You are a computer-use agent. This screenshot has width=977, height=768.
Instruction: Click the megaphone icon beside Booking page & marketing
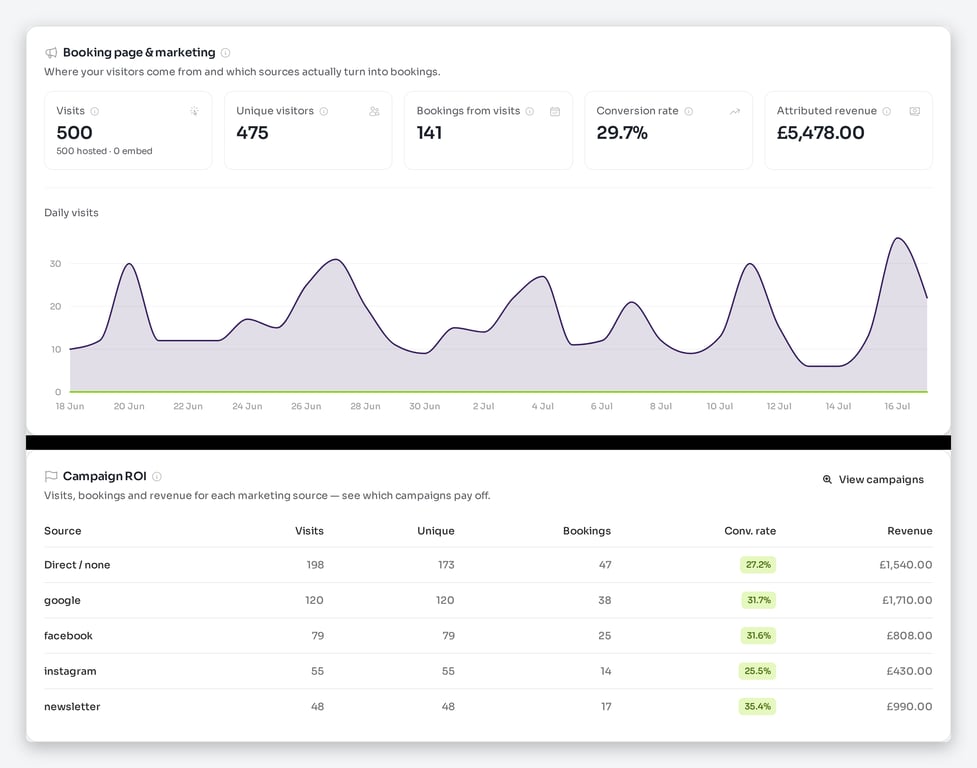tap(51, 53)
